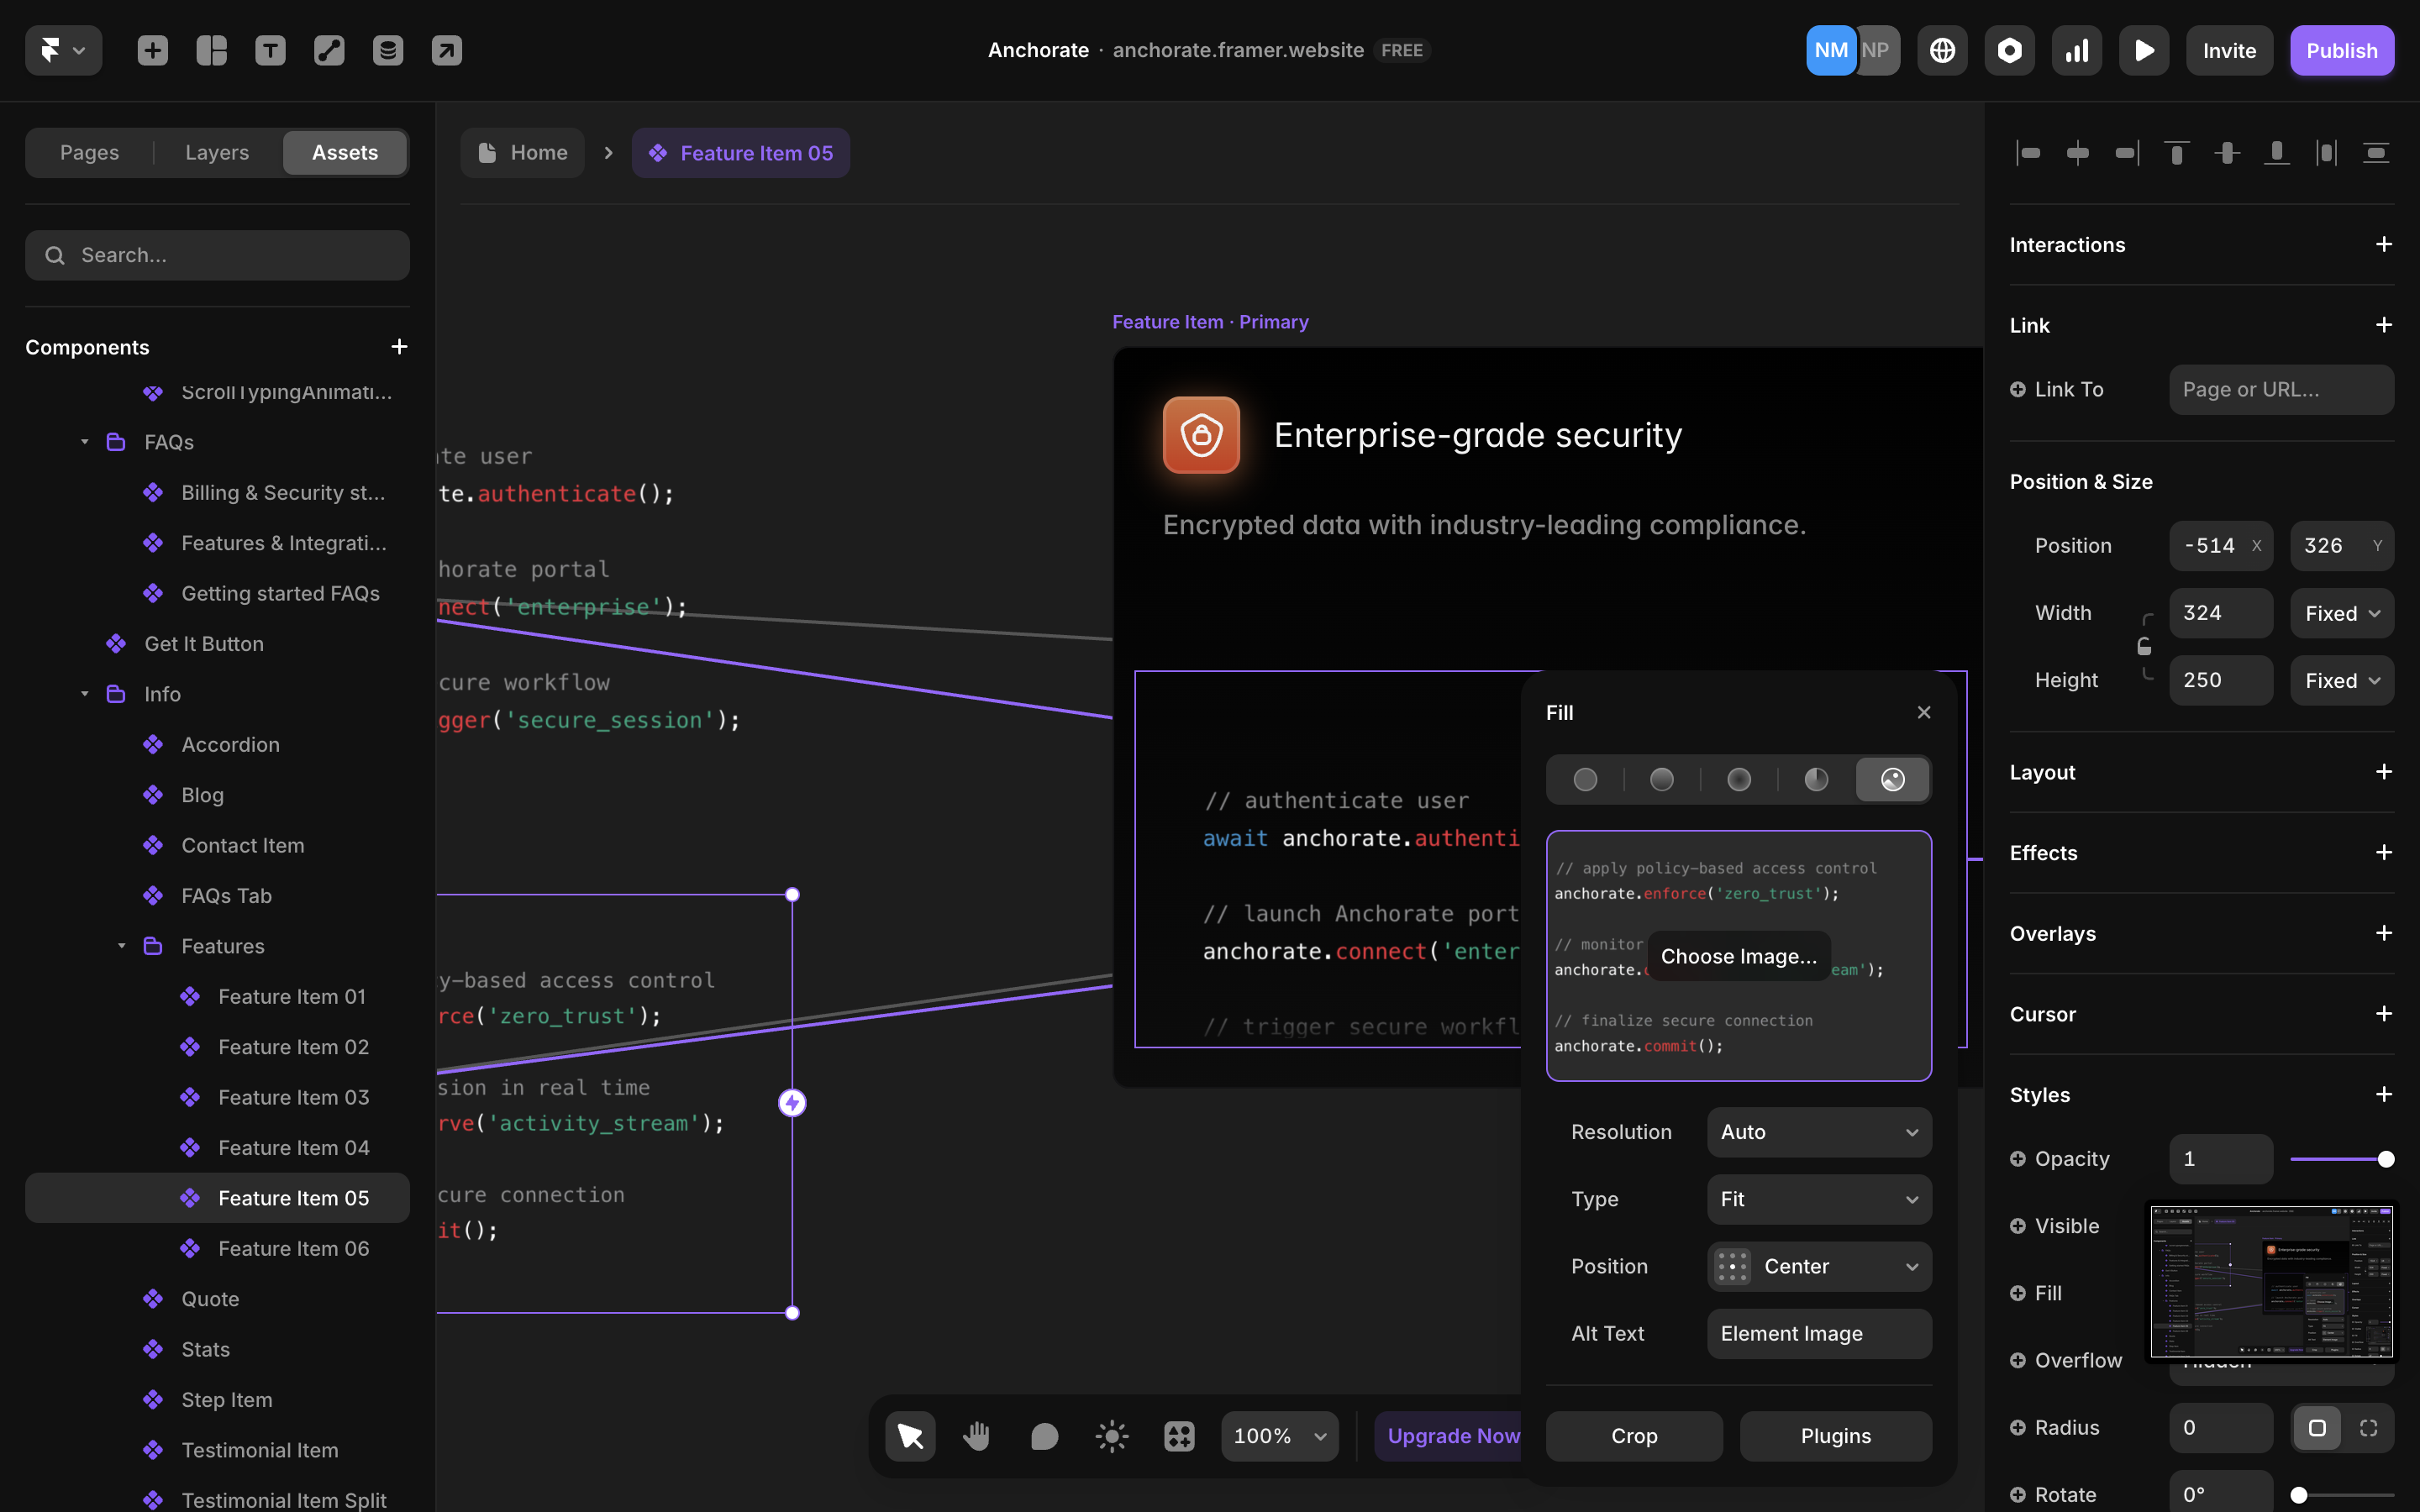Click the site settings globe icon
2420x1512 pixels.
click(x=1942, y=50)
